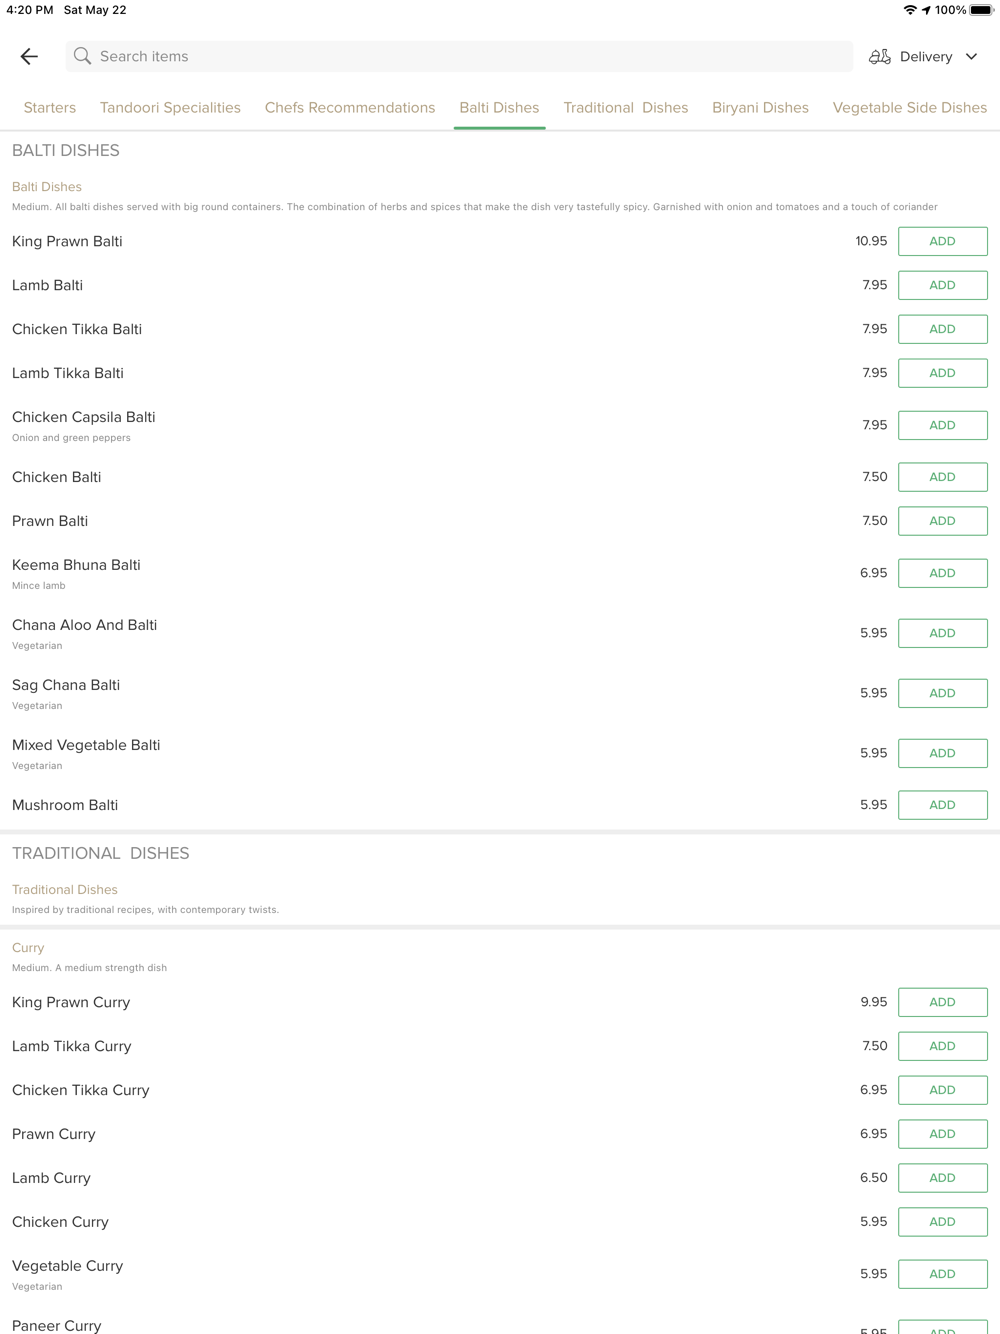The image size is (1000, 1334).
Task: Add Mushroom Balti to order
Action: 943,805
